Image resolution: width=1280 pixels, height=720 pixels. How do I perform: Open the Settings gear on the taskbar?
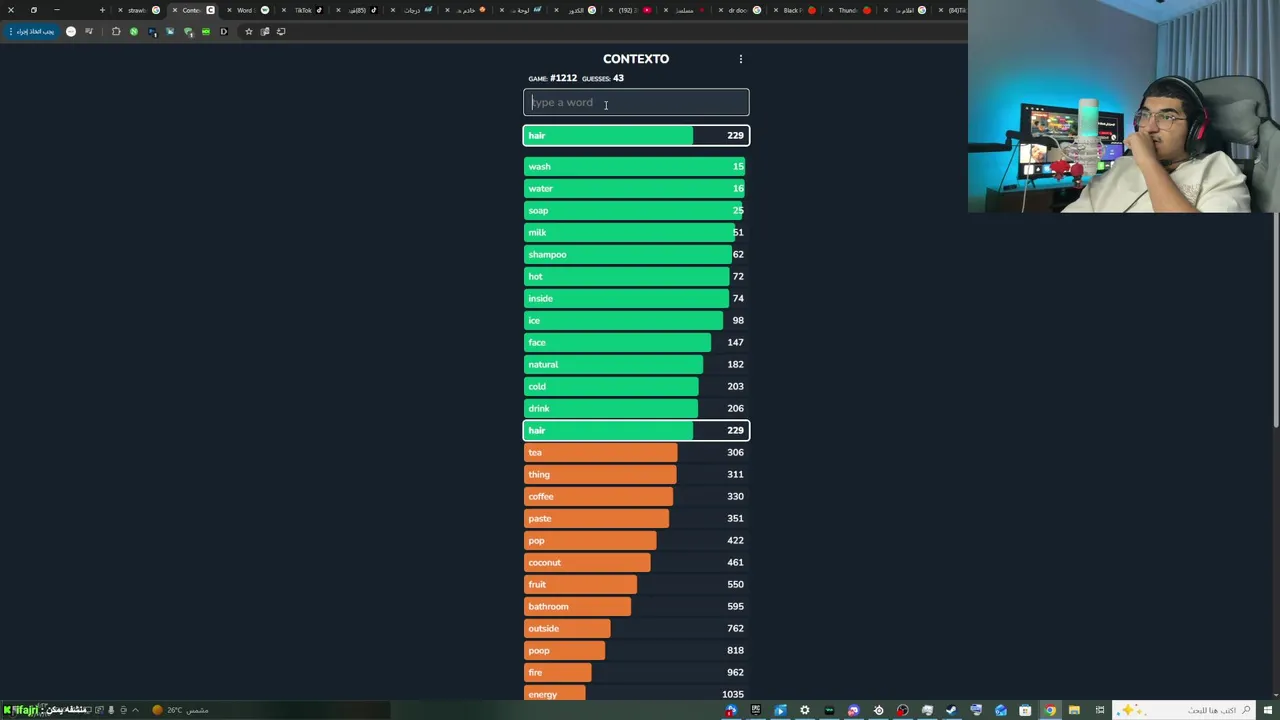[x=804, y=710]
